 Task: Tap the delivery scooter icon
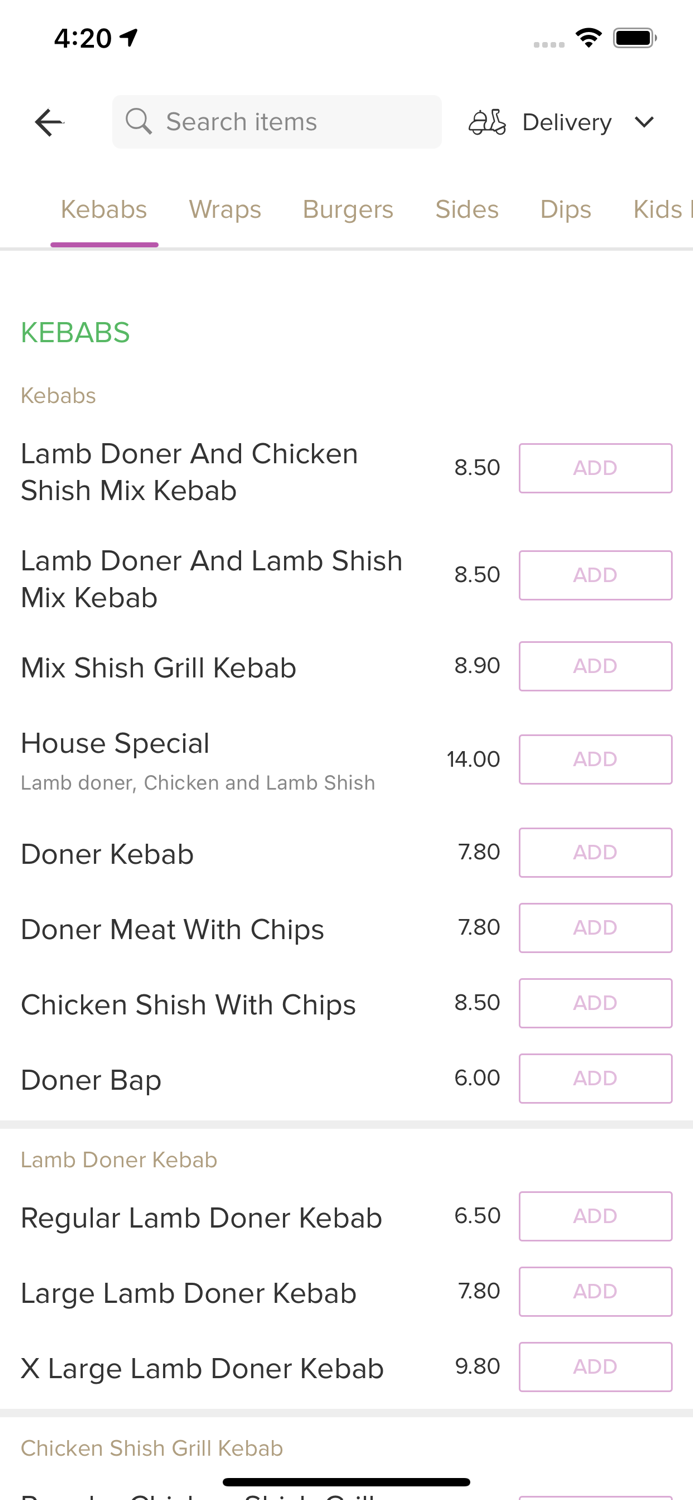[x=487, y=122]
